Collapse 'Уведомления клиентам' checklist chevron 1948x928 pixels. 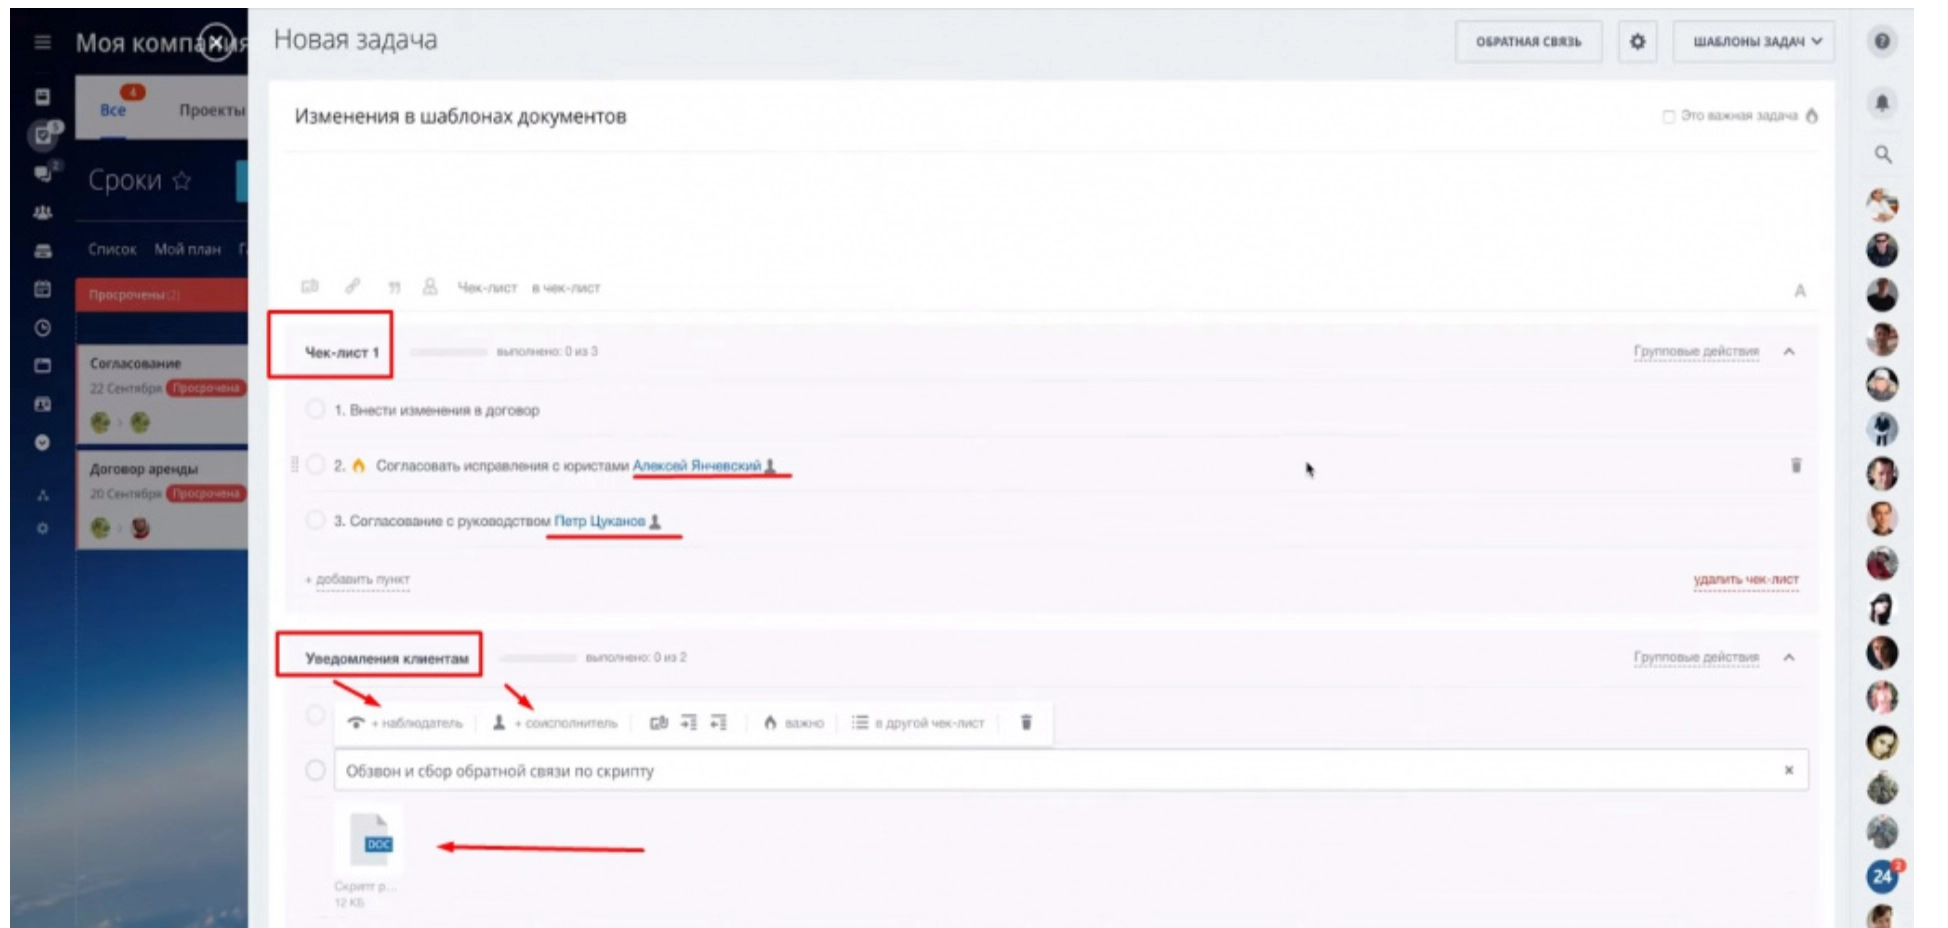(x=1789, y=657)
